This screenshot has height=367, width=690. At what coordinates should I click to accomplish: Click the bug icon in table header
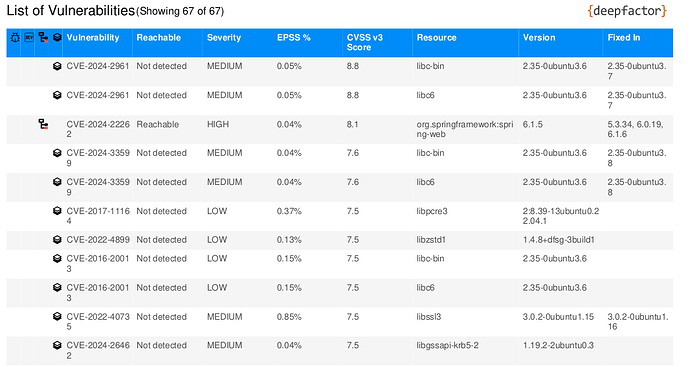15,38
